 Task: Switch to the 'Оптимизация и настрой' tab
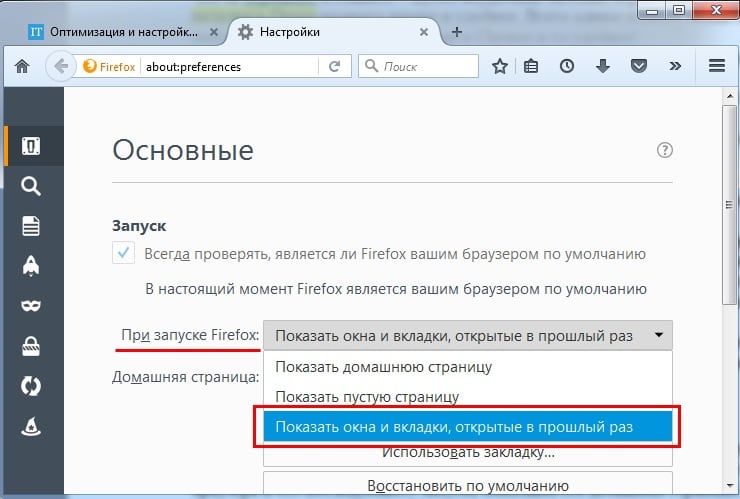[x=113, y=32]
